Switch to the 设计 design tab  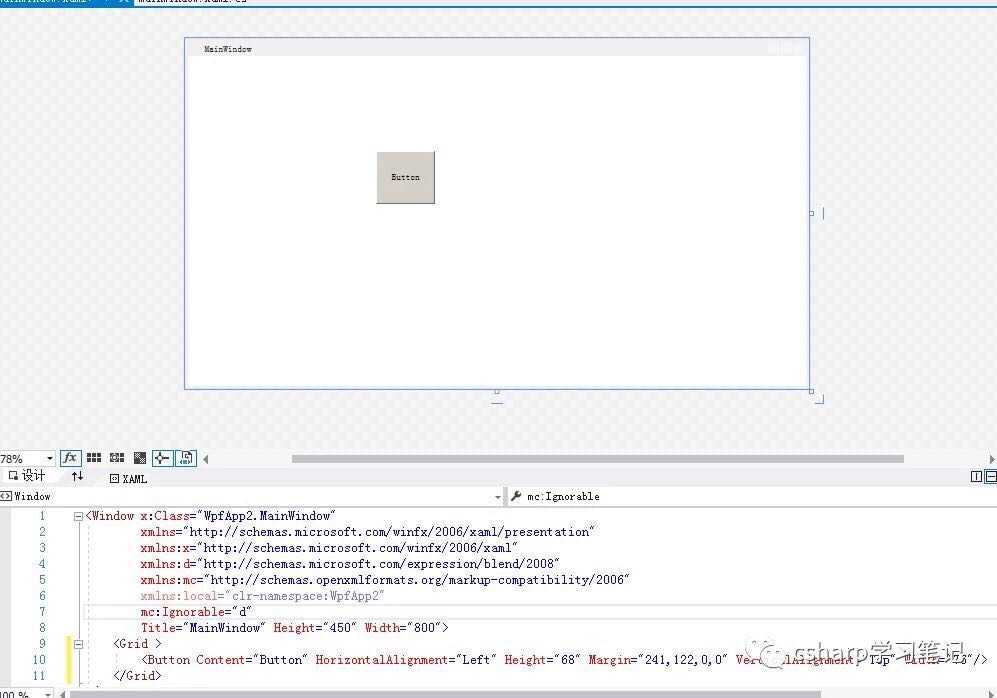pos(27,476)
